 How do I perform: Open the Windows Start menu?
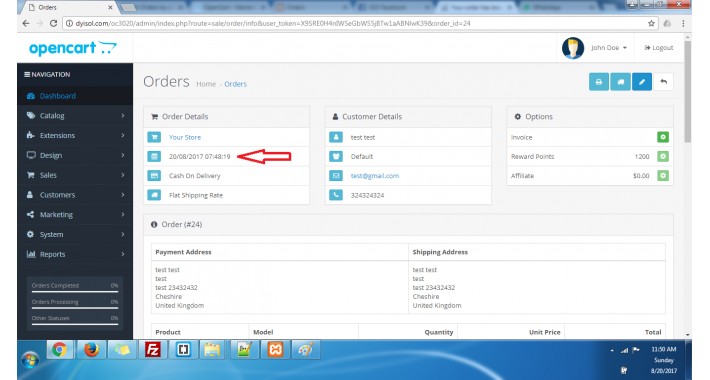point(30,360)
